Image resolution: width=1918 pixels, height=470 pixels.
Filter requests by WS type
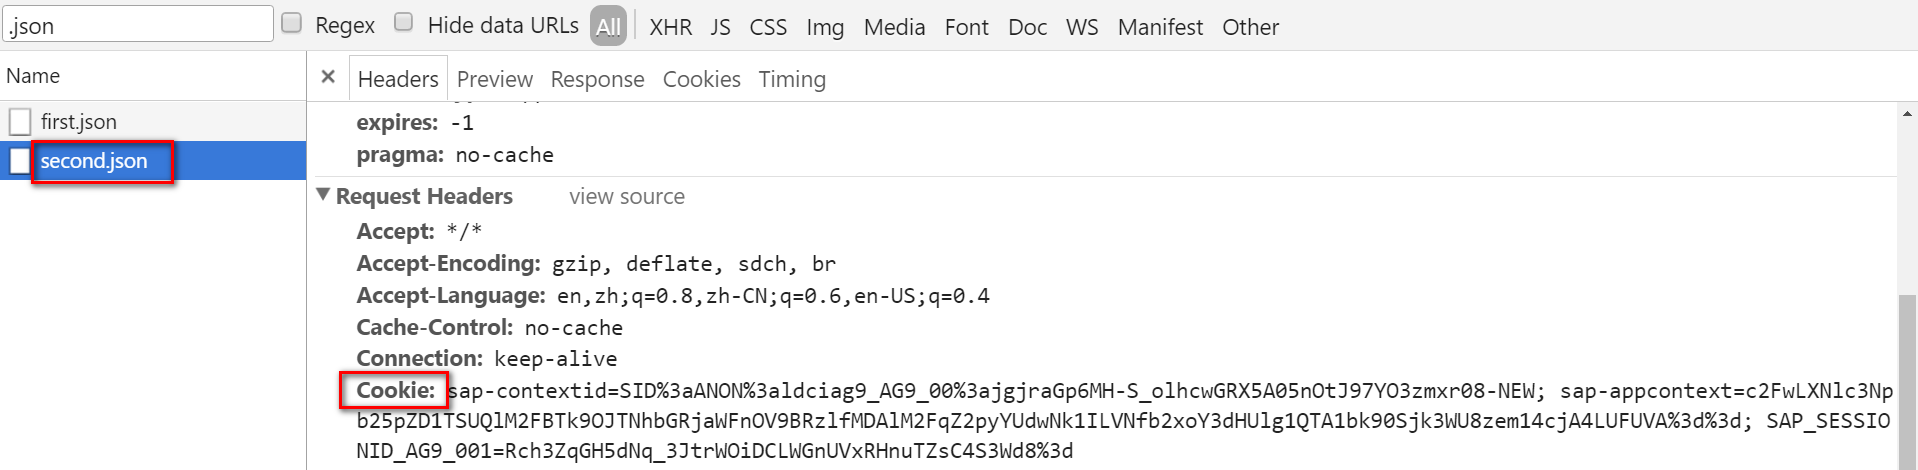tap(1082, 27)
